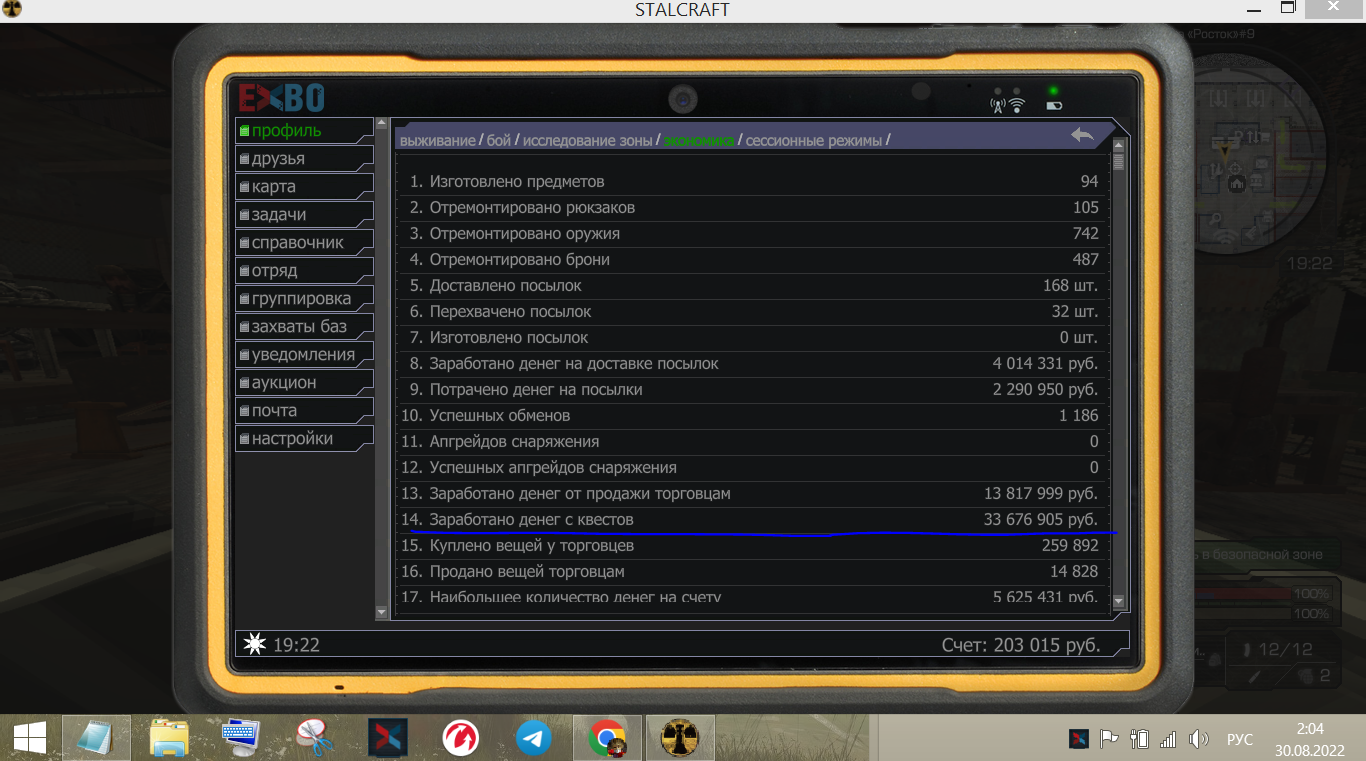Open File Explorer from taskbar

click(x=169, y=738)
